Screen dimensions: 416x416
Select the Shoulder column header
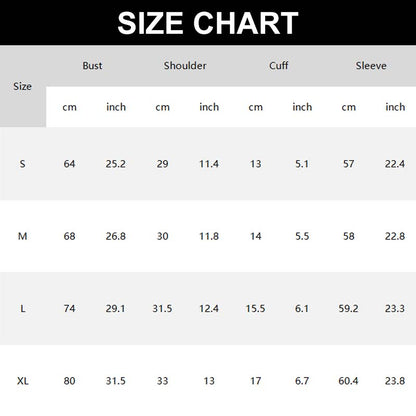(185, 66)
